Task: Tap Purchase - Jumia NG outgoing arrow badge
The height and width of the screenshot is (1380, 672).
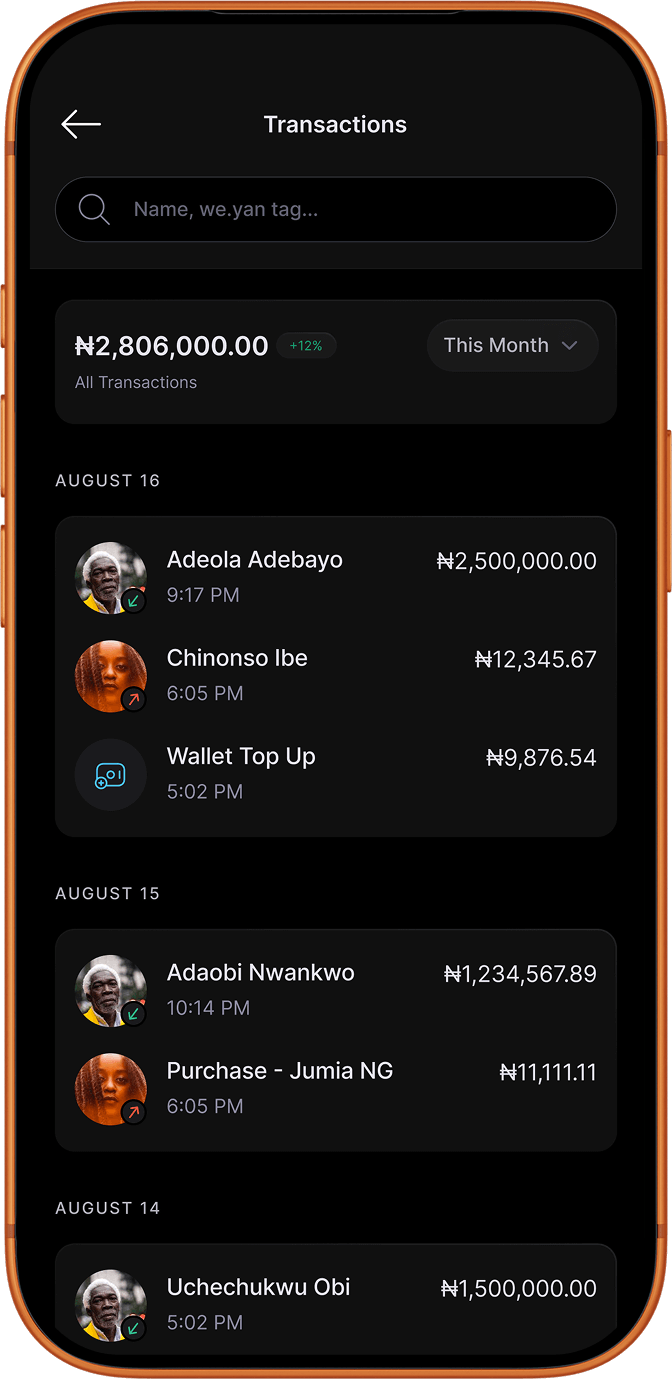Action: pos(134,1112)
